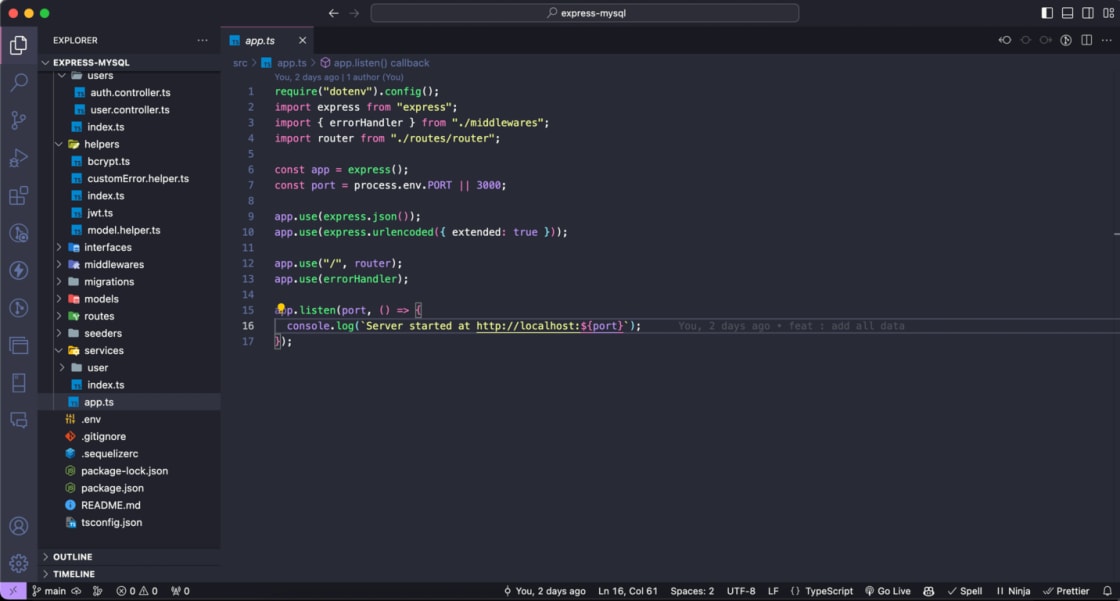Open the Explorer view in activity bar

click(19, 45)
